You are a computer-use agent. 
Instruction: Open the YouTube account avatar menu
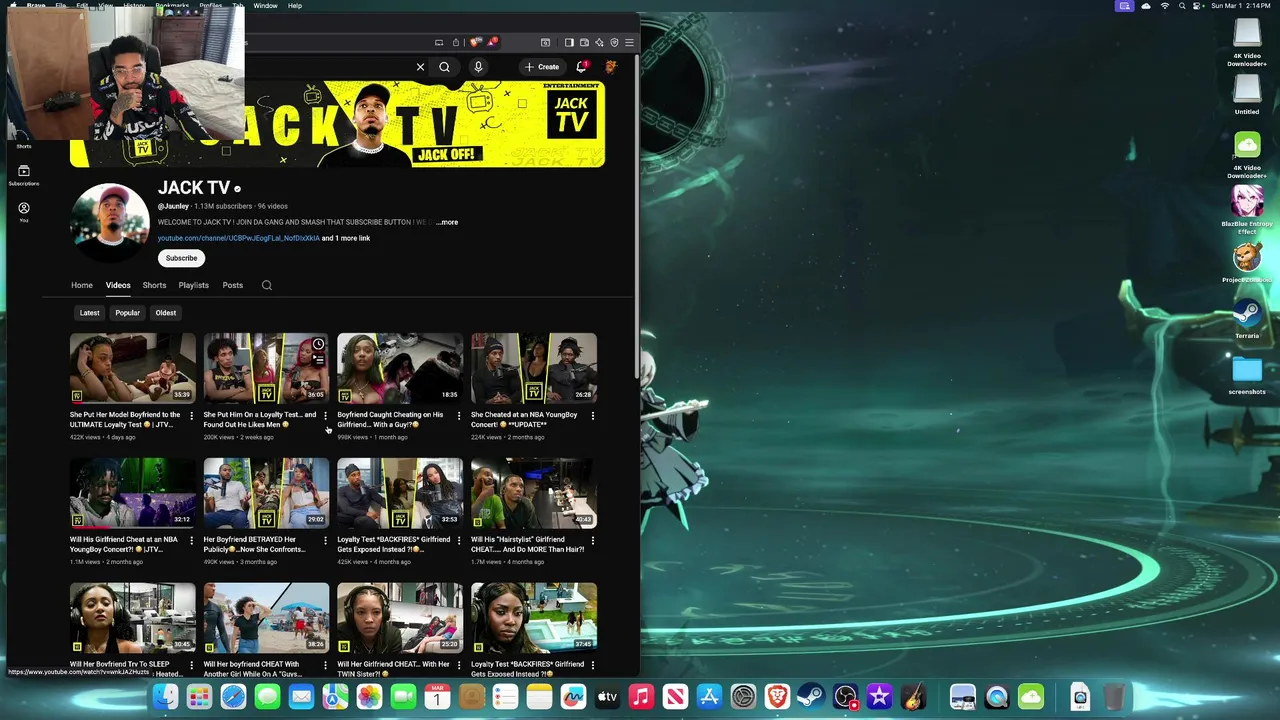611,67
